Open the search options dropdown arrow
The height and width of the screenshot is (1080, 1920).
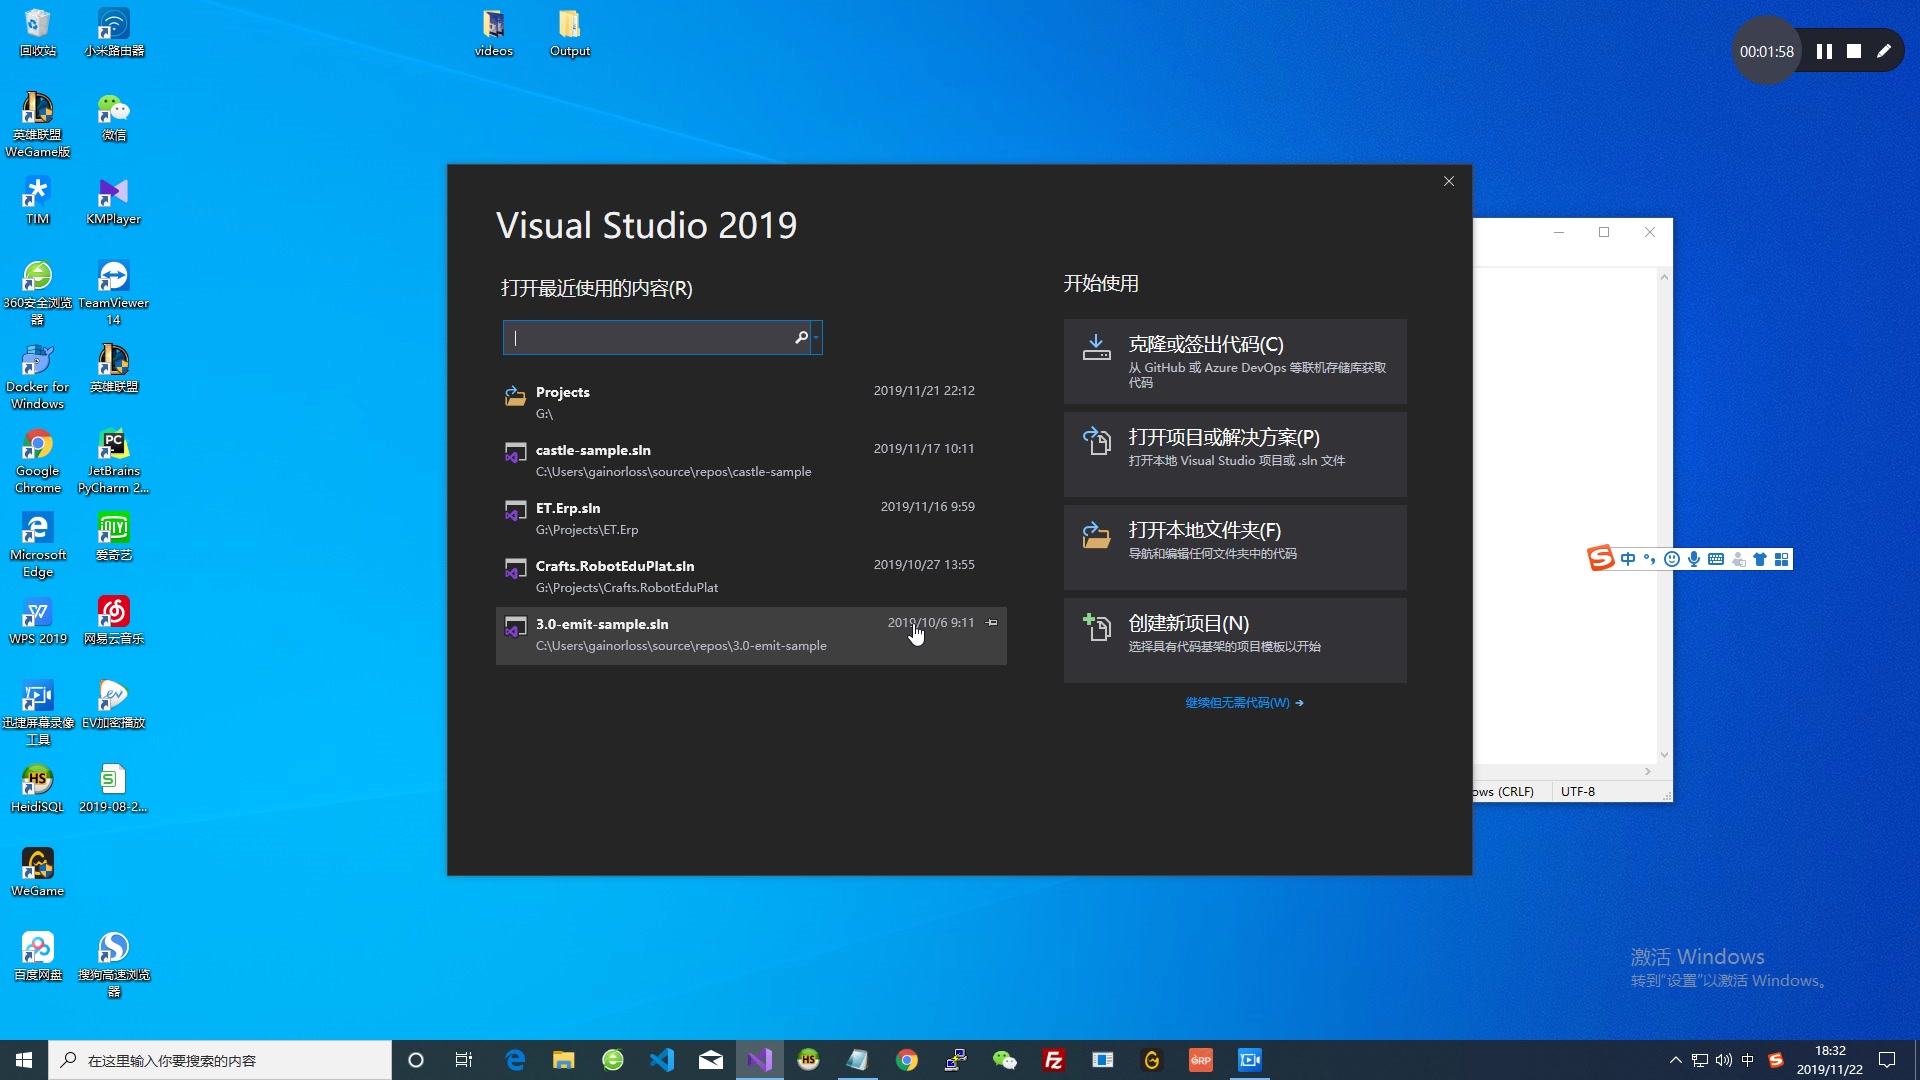(817, 338)
